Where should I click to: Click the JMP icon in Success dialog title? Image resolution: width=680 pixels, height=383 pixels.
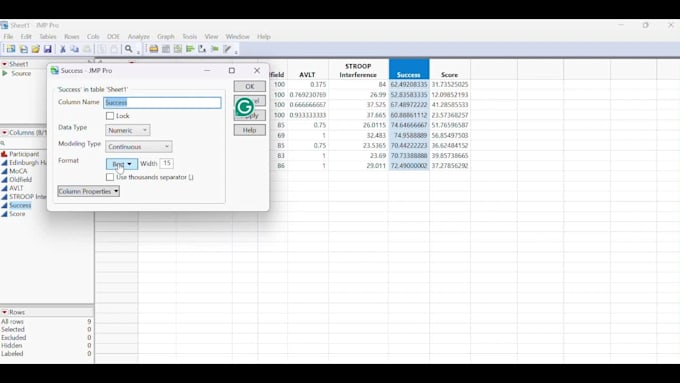pos(55,70)
